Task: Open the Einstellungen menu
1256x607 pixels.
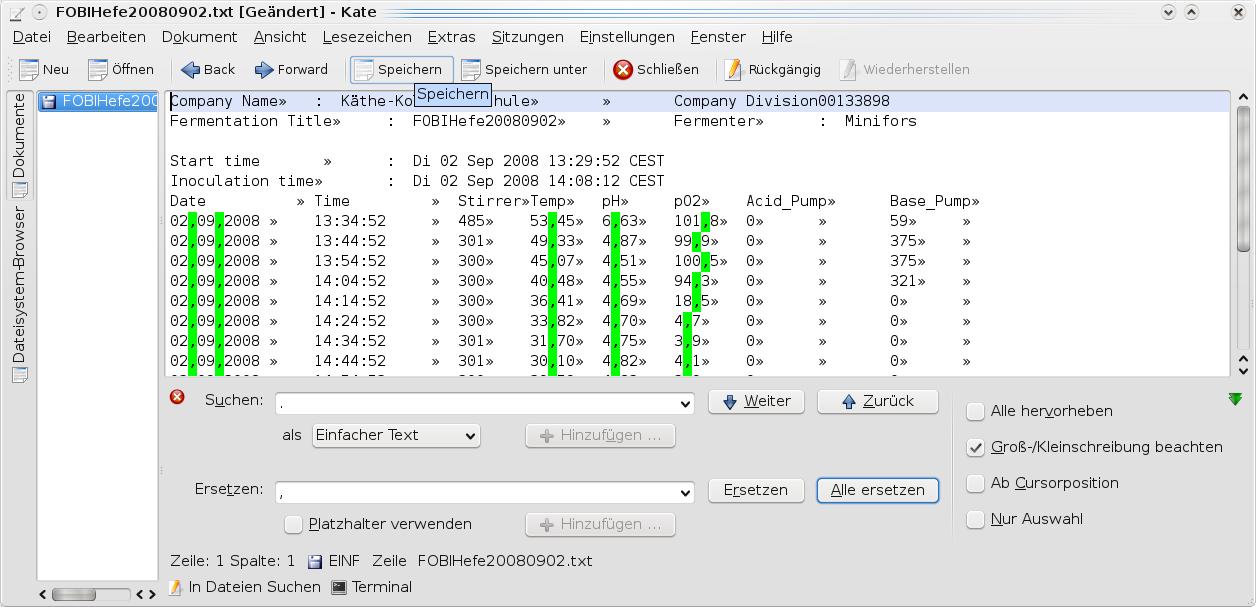Action: click(627, 37)
